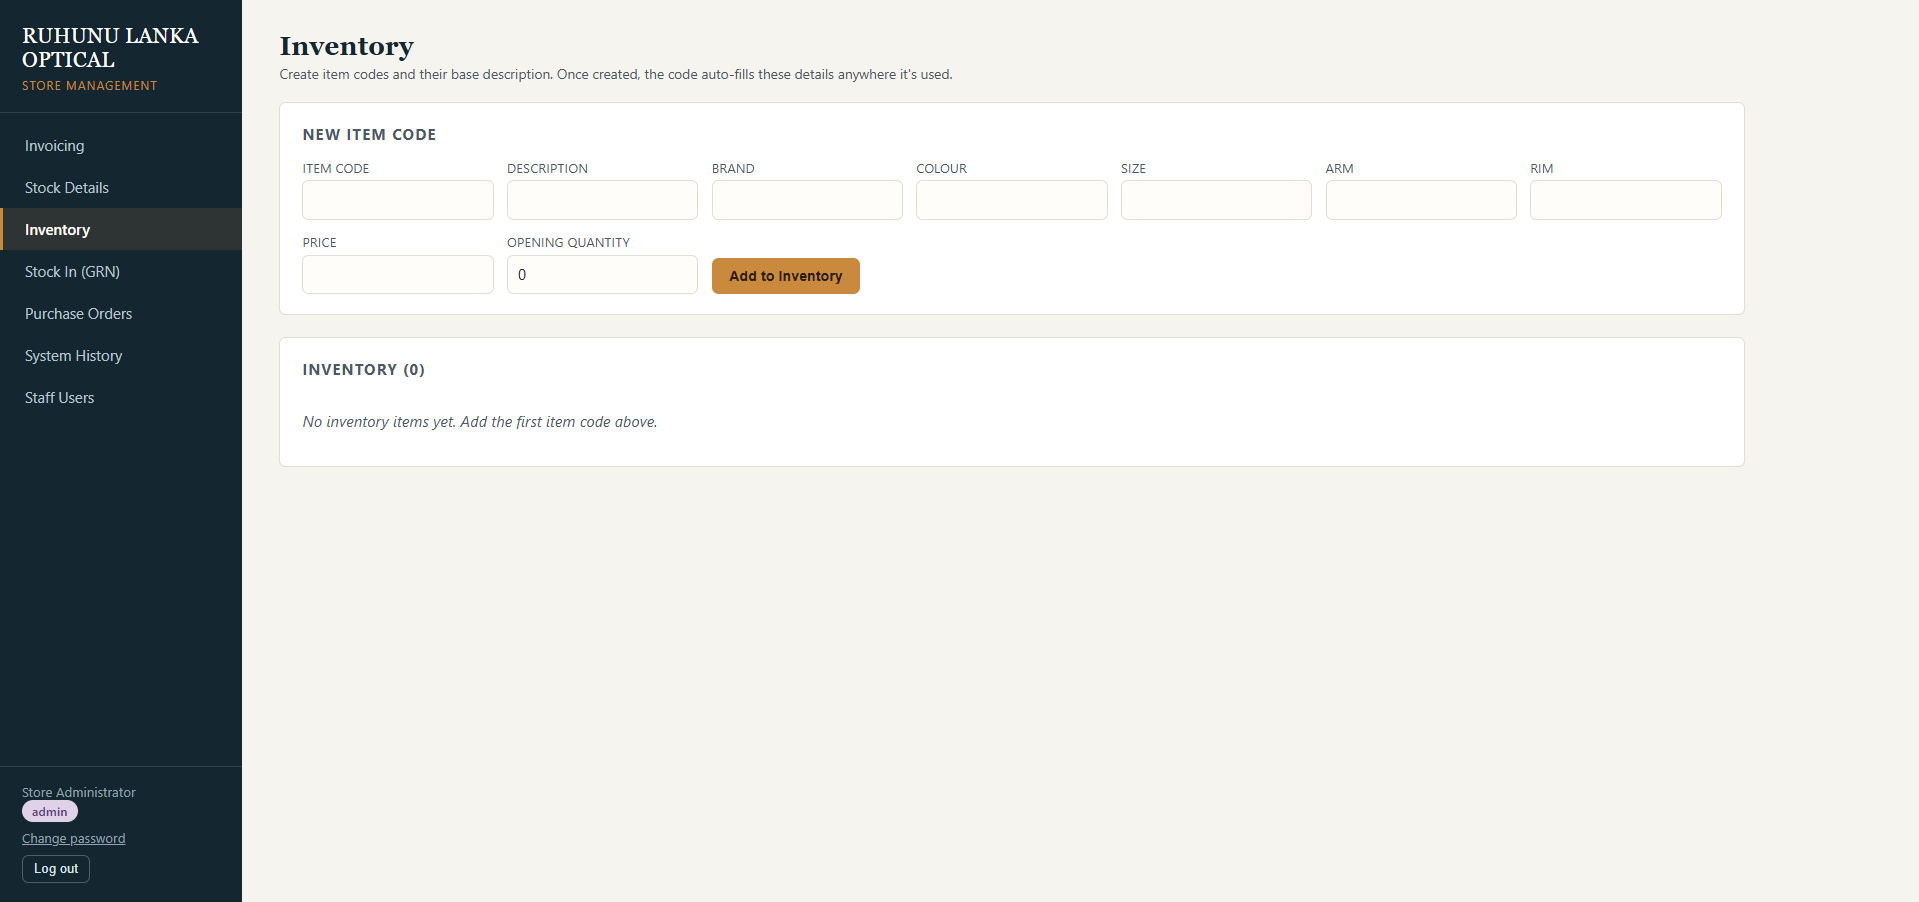Image resolution: width=1919 pixels, height=902 pixels.
Task: Select the Inventory sidebar item
Action: 121,230
